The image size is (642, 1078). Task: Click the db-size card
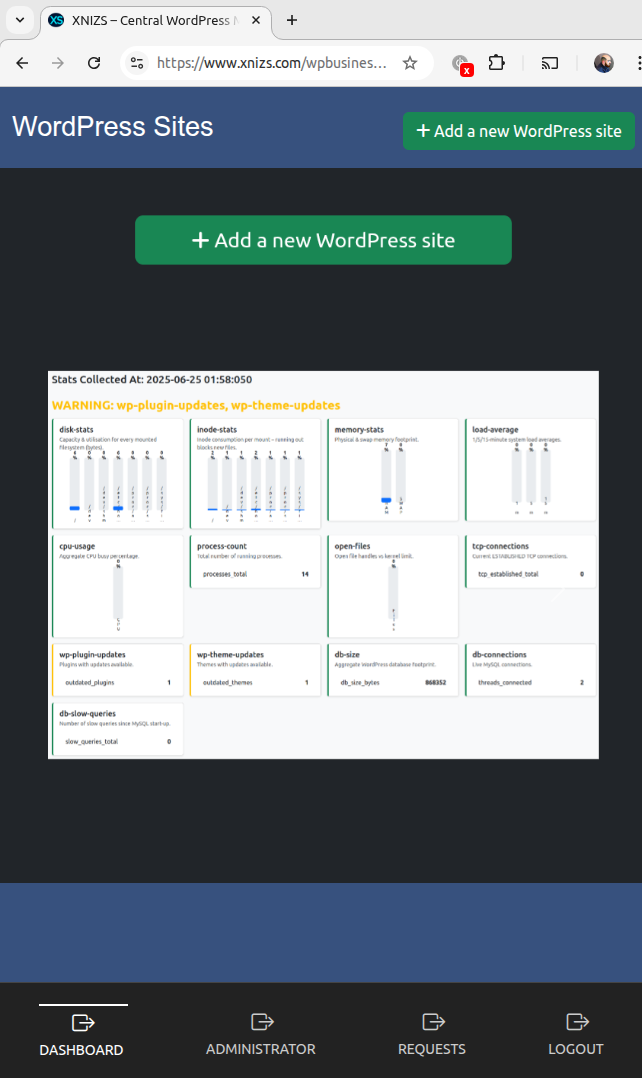click(392, 670)
